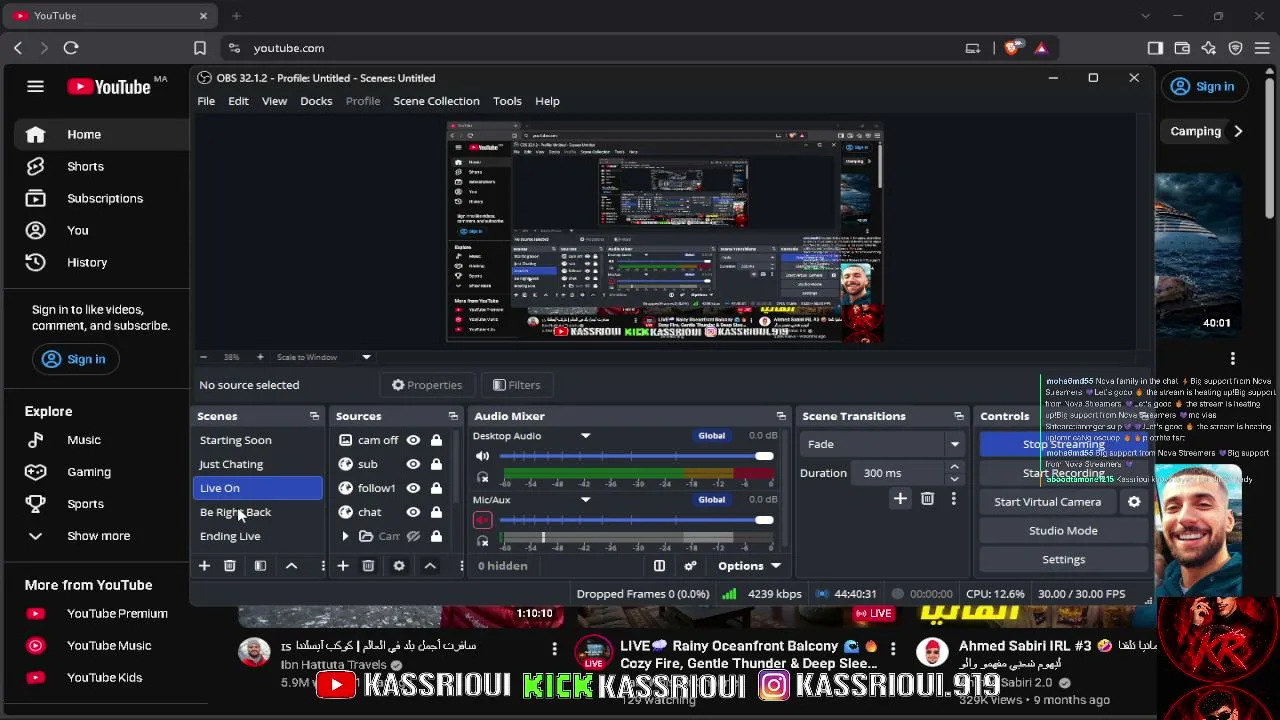Open advanced audio properties gears icon
The image size is (1280, 720).
[690, 566]
